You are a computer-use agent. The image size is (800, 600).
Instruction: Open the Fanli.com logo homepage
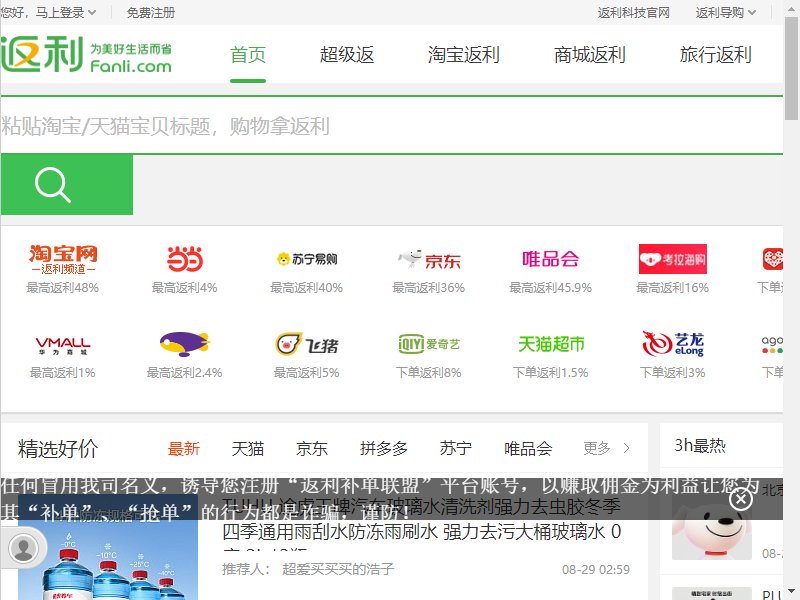[86, 54]
